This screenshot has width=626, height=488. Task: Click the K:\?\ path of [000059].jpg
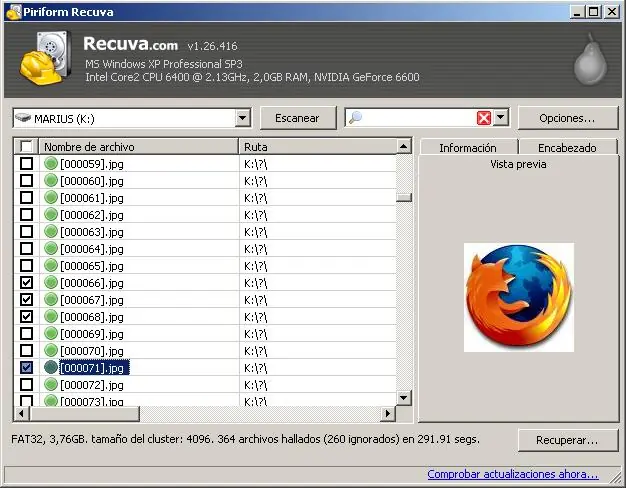tap(256, 164)
